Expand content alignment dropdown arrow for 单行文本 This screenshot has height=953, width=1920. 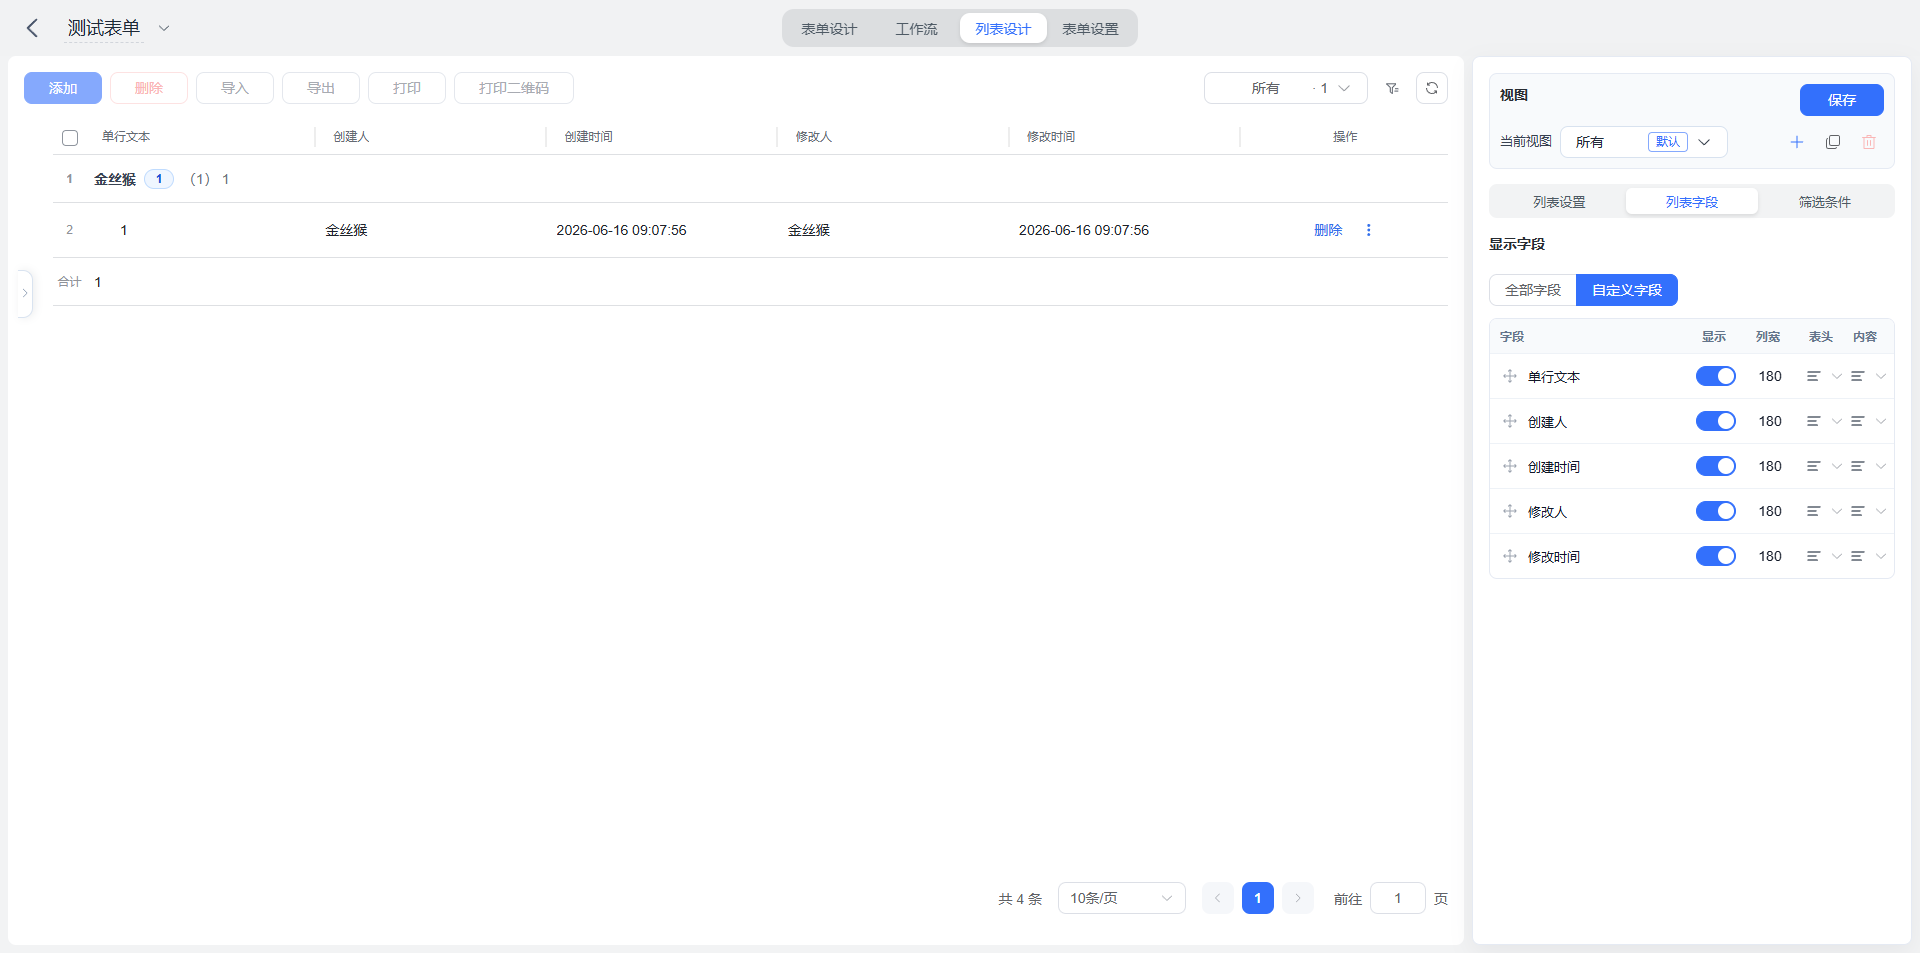click(x=1881, y=376)
